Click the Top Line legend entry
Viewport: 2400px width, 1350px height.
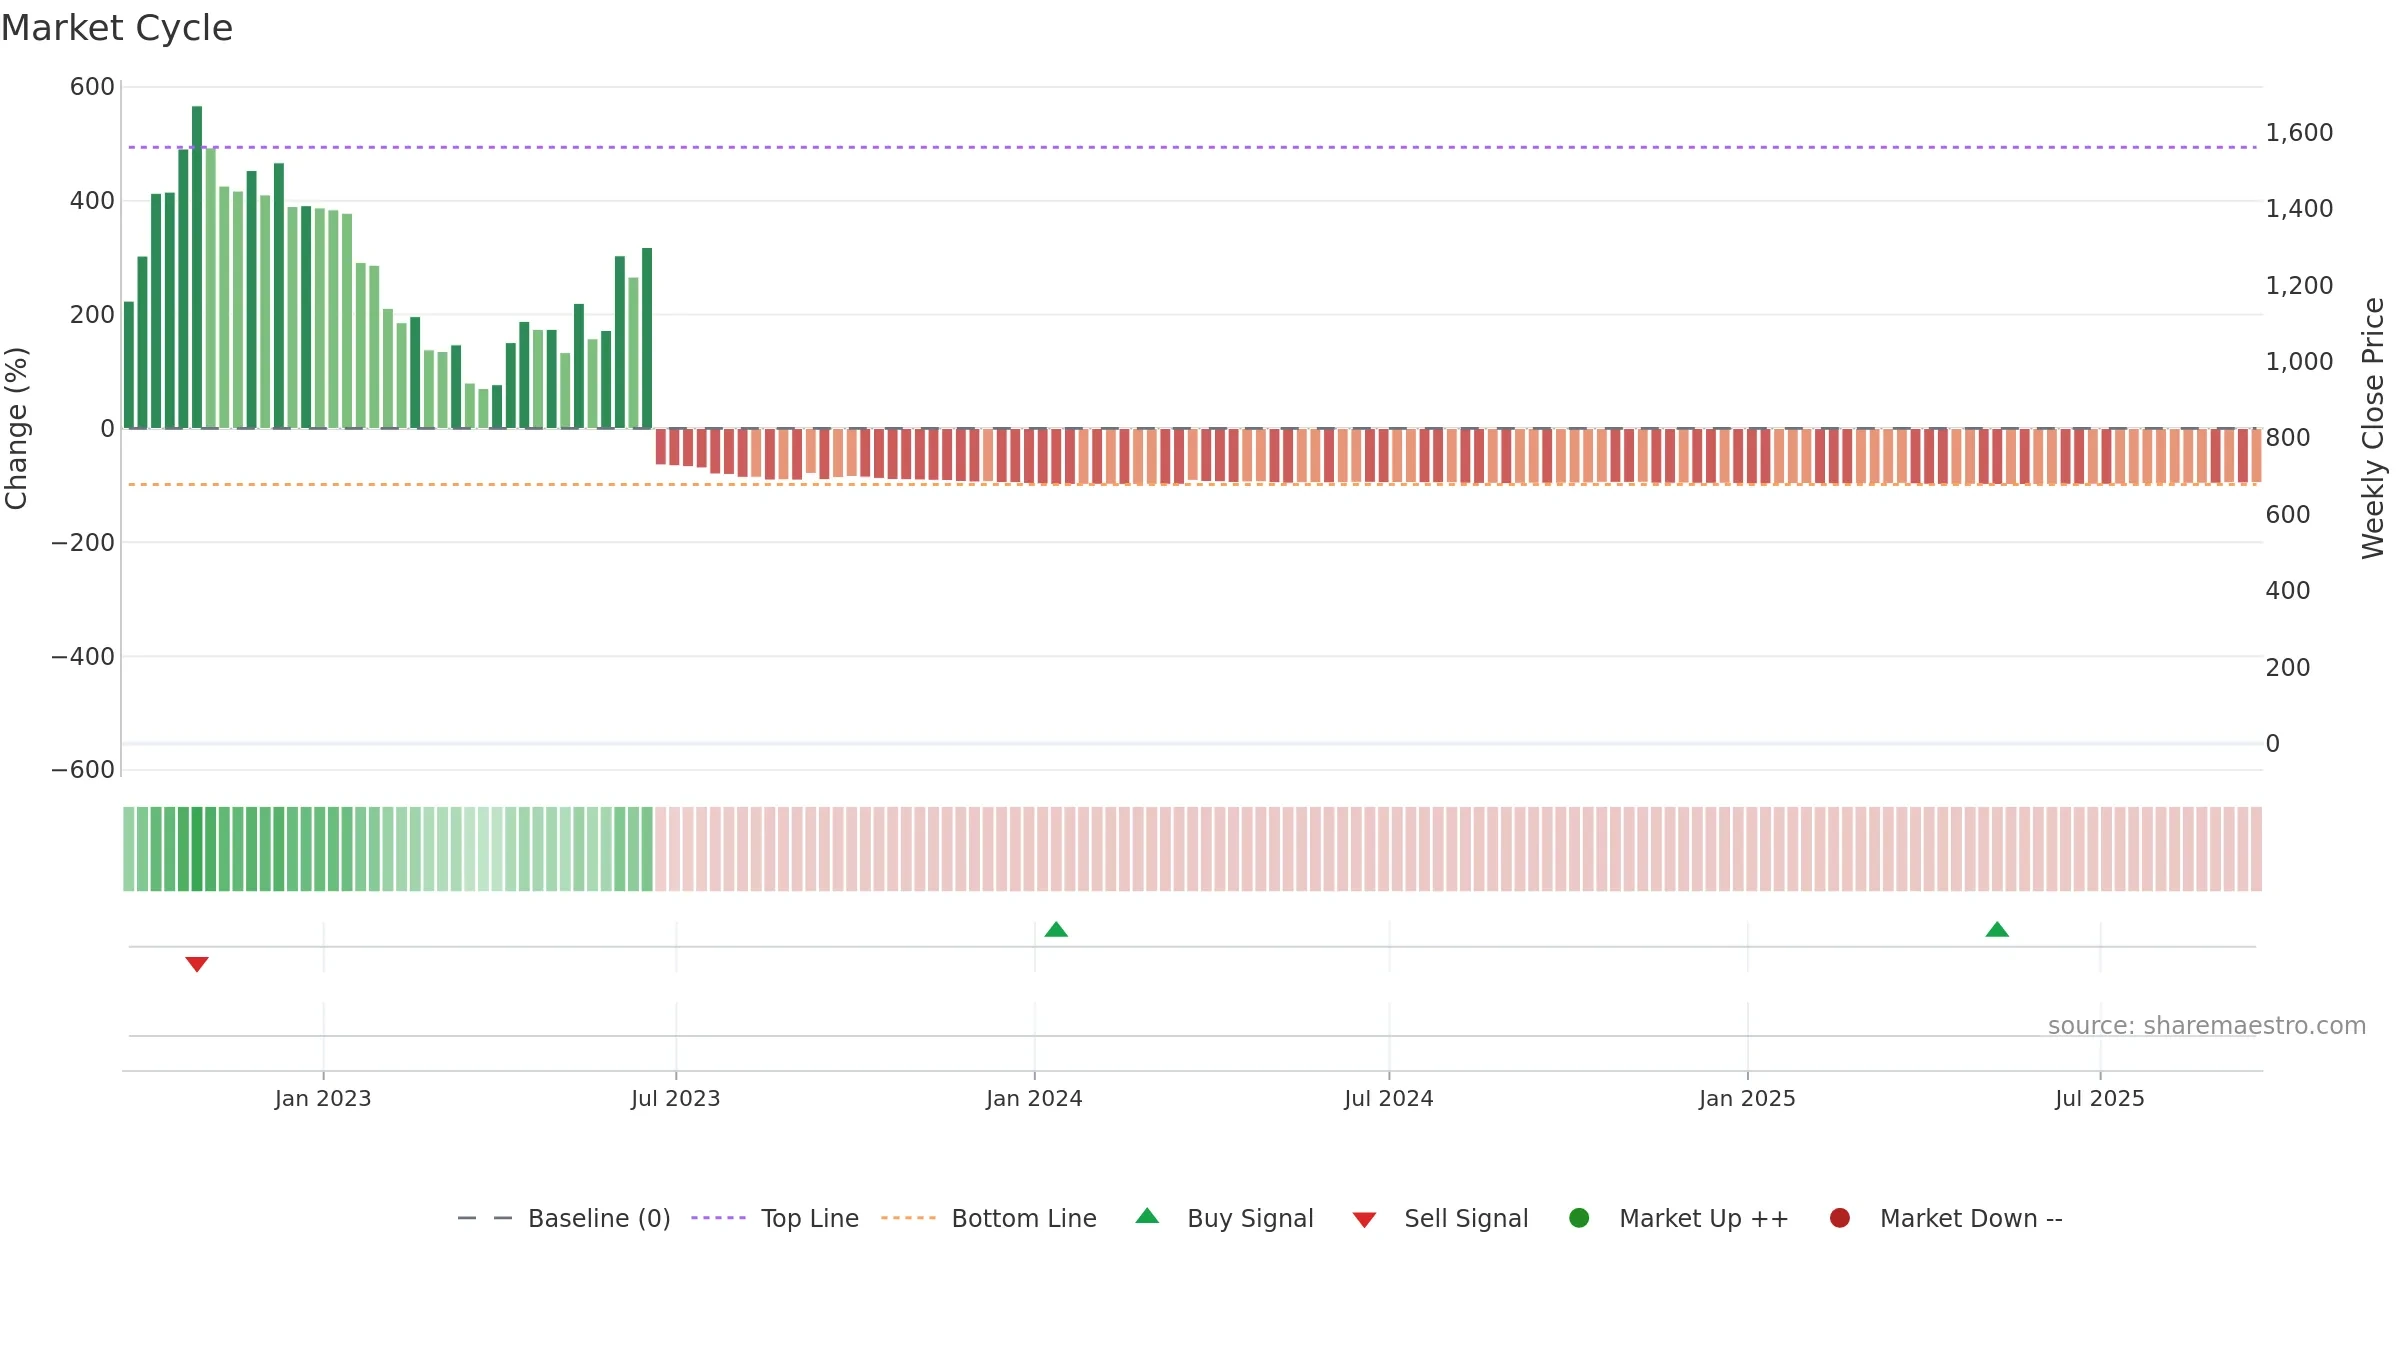pos(775,1218)
